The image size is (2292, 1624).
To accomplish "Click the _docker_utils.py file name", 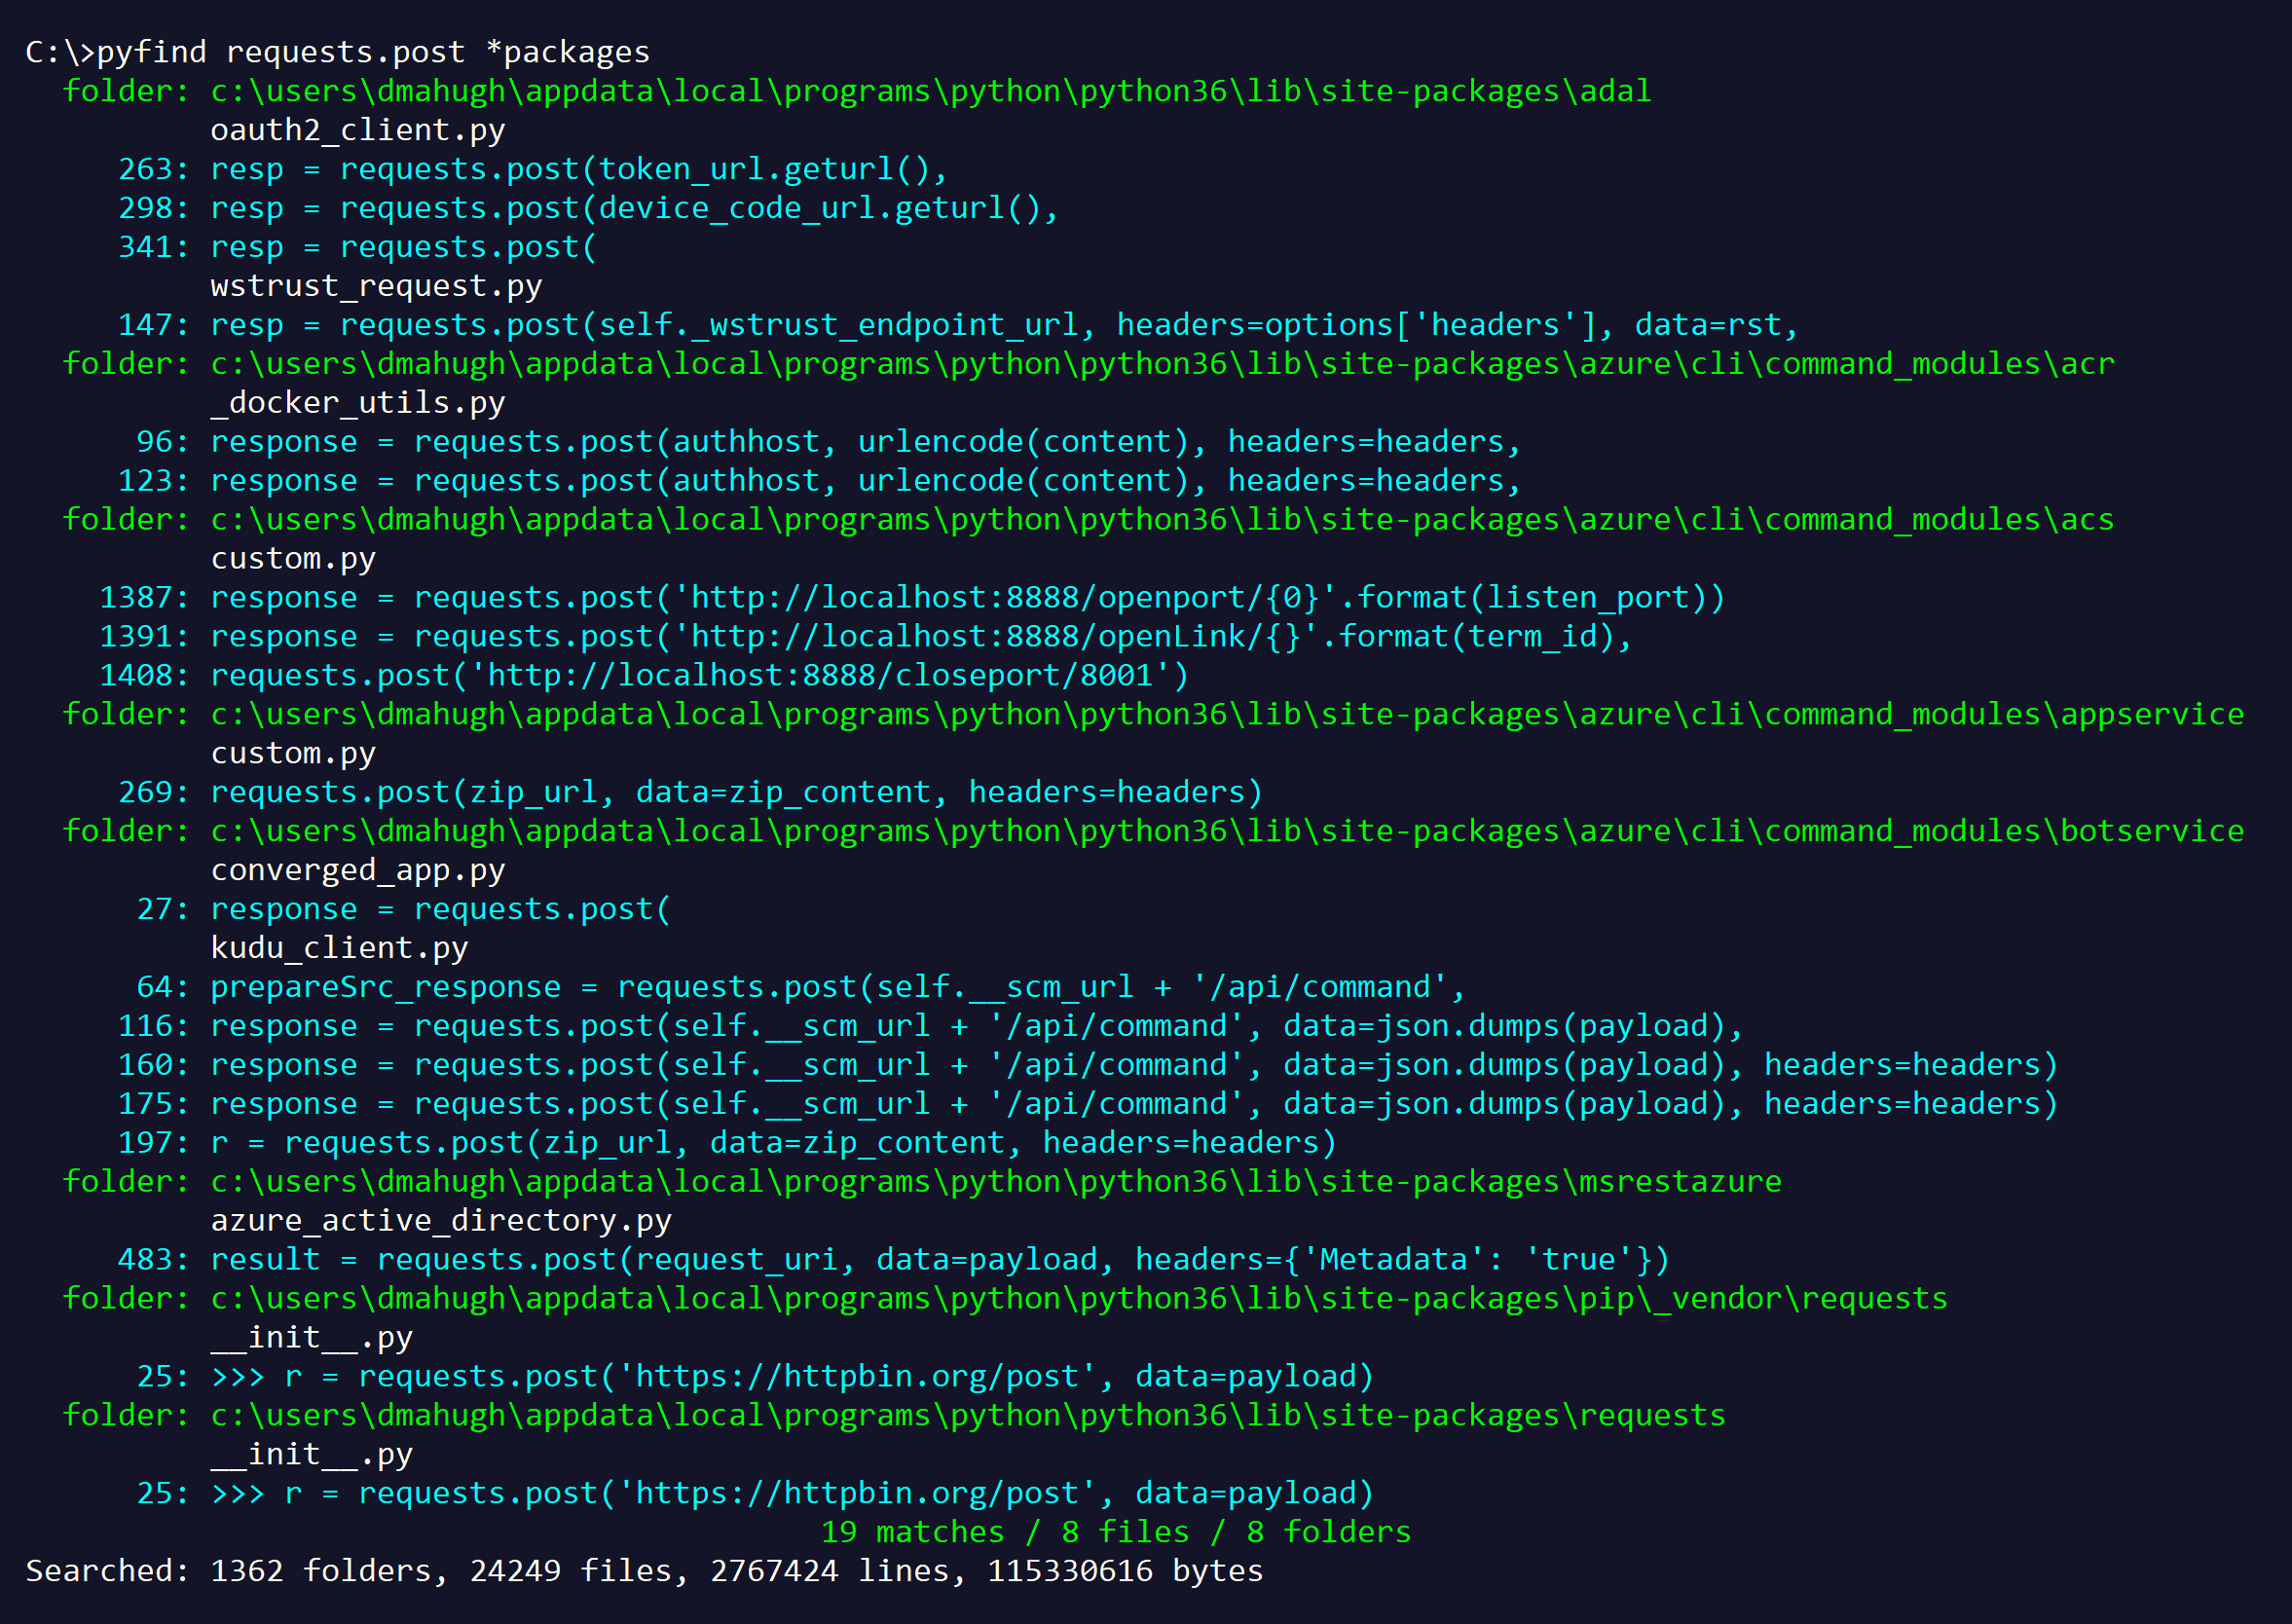I will [x=358, y=403].
